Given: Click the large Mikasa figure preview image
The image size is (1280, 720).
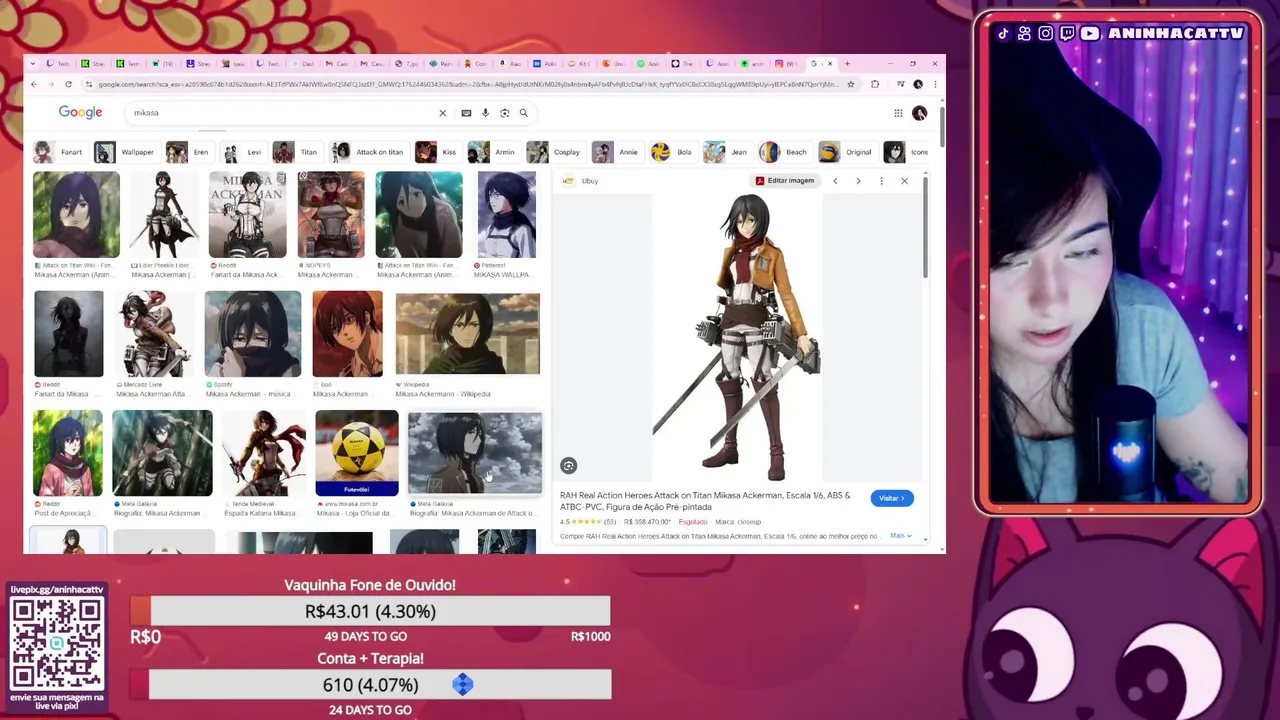Looking at the screenshot, I should click(738, 337).
